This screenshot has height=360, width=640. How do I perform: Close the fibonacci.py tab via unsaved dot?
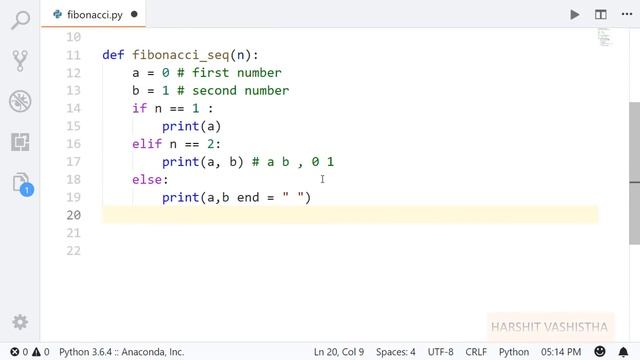(134, 14)
